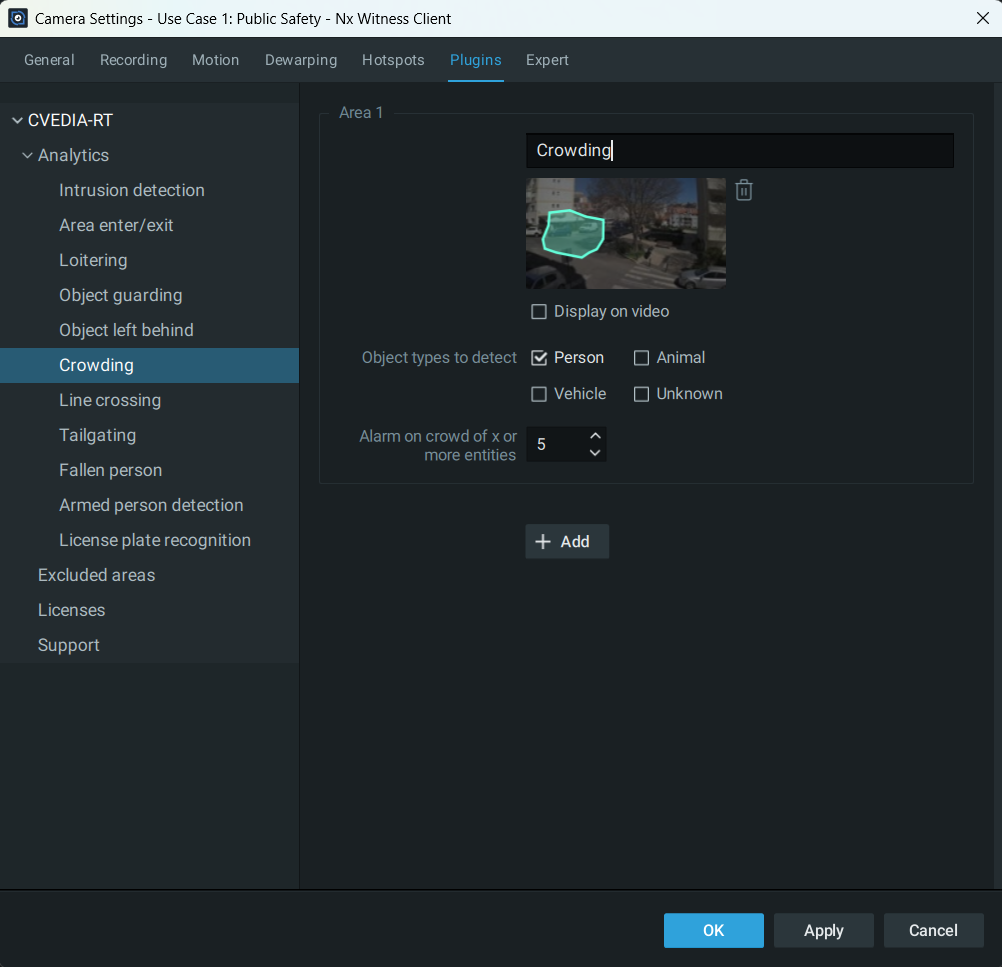Delete Area 1 with the trash icon
This screenshot has width=1002, height=967.
[x=743, y=190]
